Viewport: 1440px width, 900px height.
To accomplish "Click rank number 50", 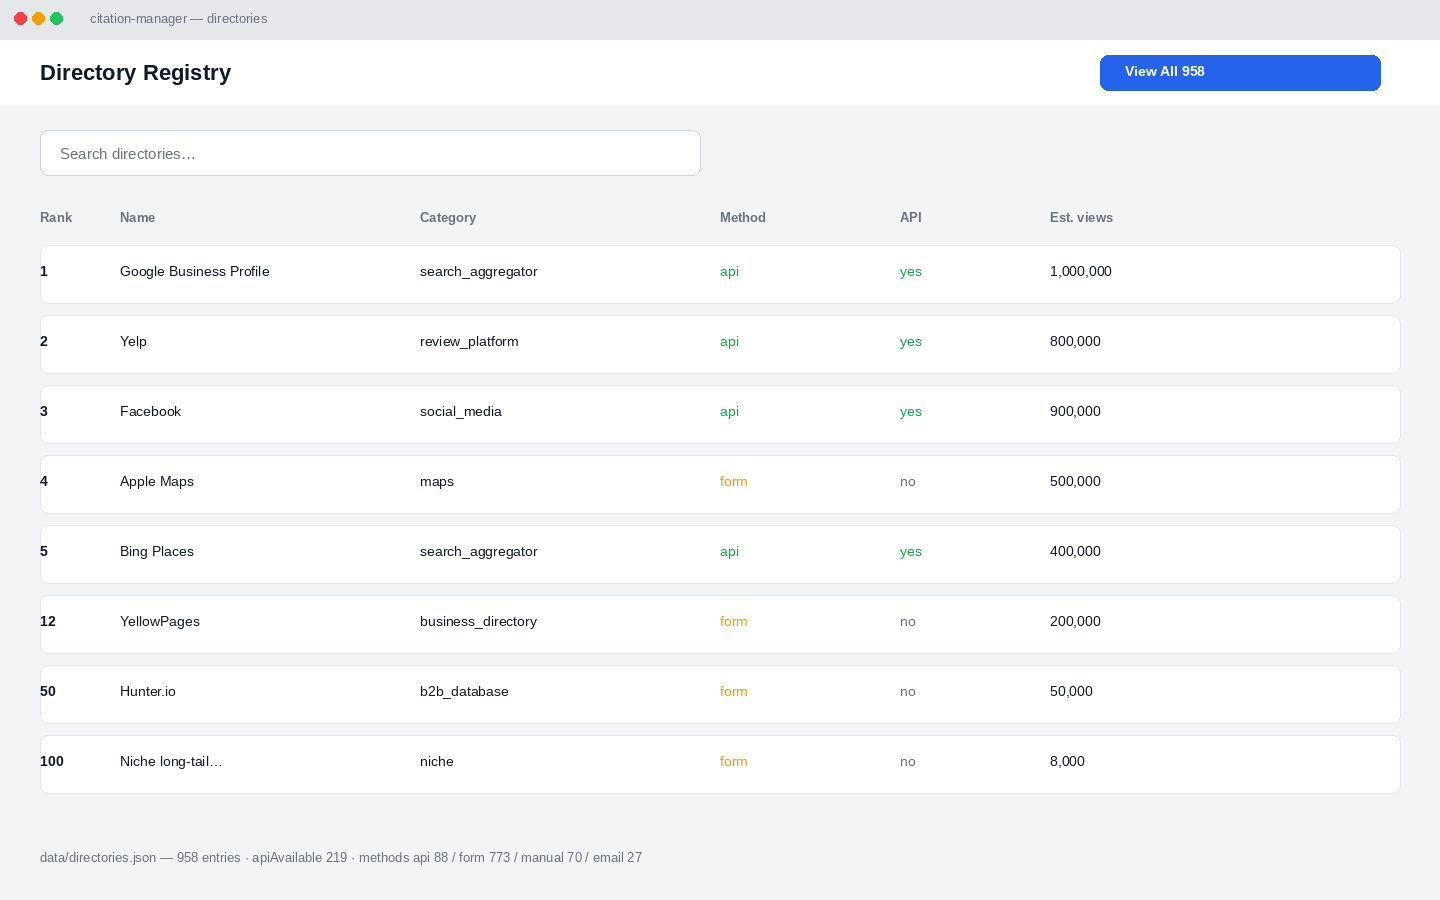I will tap(48, 692).
